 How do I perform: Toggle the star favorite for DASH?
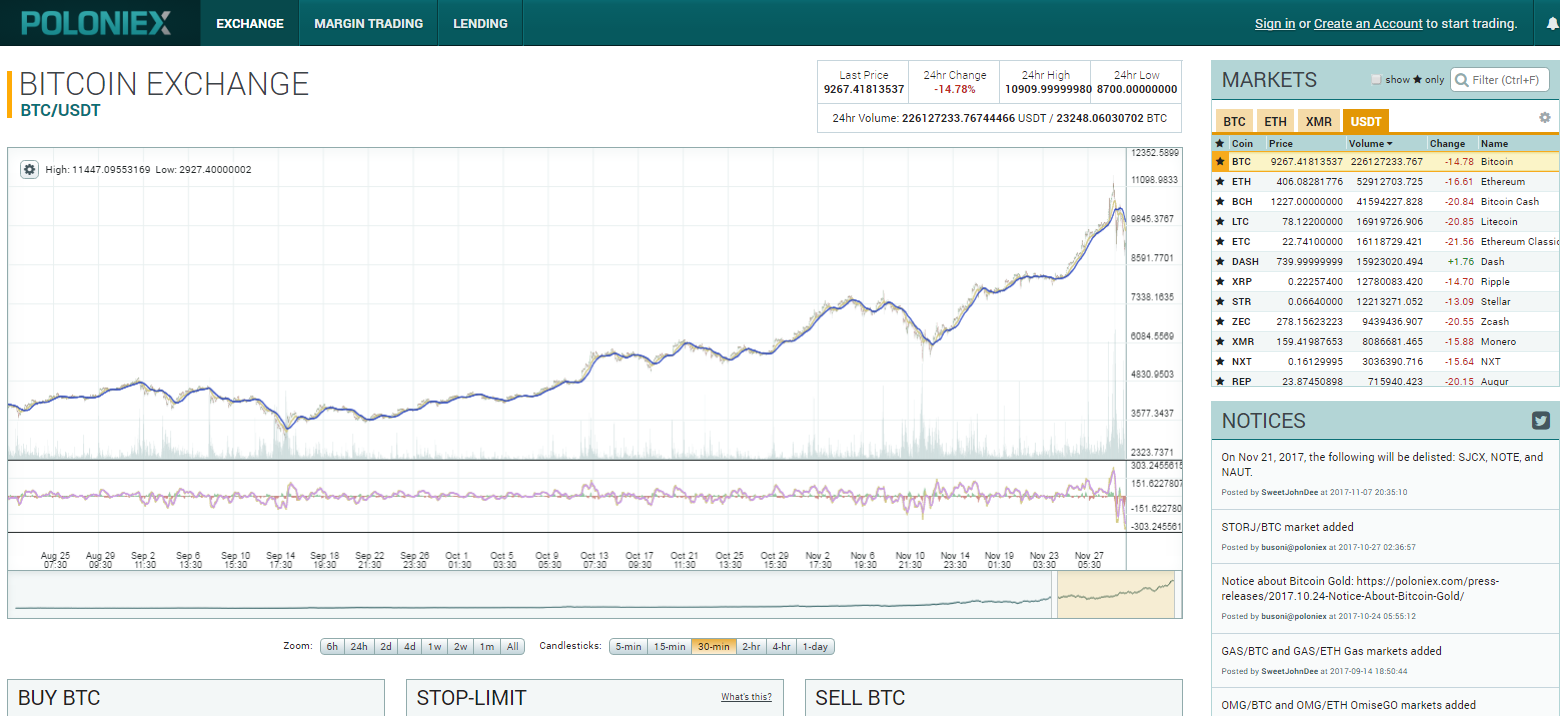coord(1219,262)
